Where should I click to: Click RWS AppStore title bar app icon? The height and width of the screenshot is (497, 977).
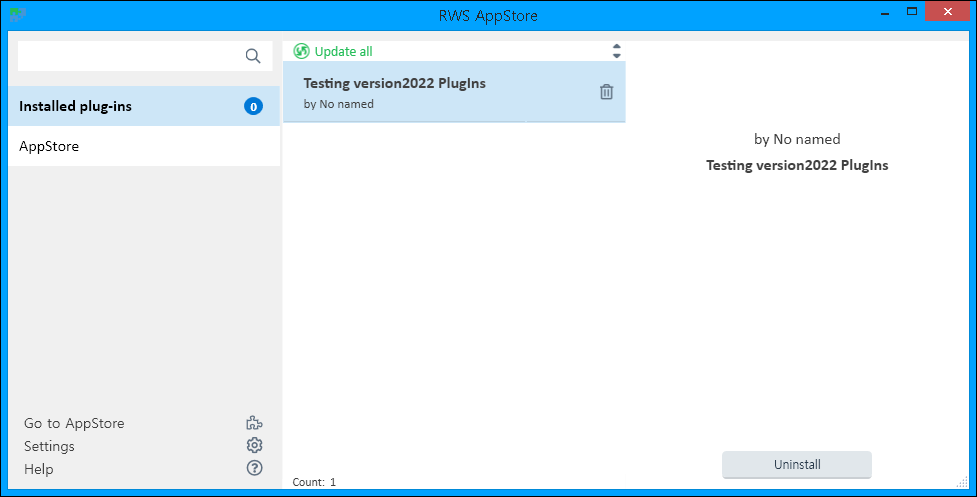[17, 14]
